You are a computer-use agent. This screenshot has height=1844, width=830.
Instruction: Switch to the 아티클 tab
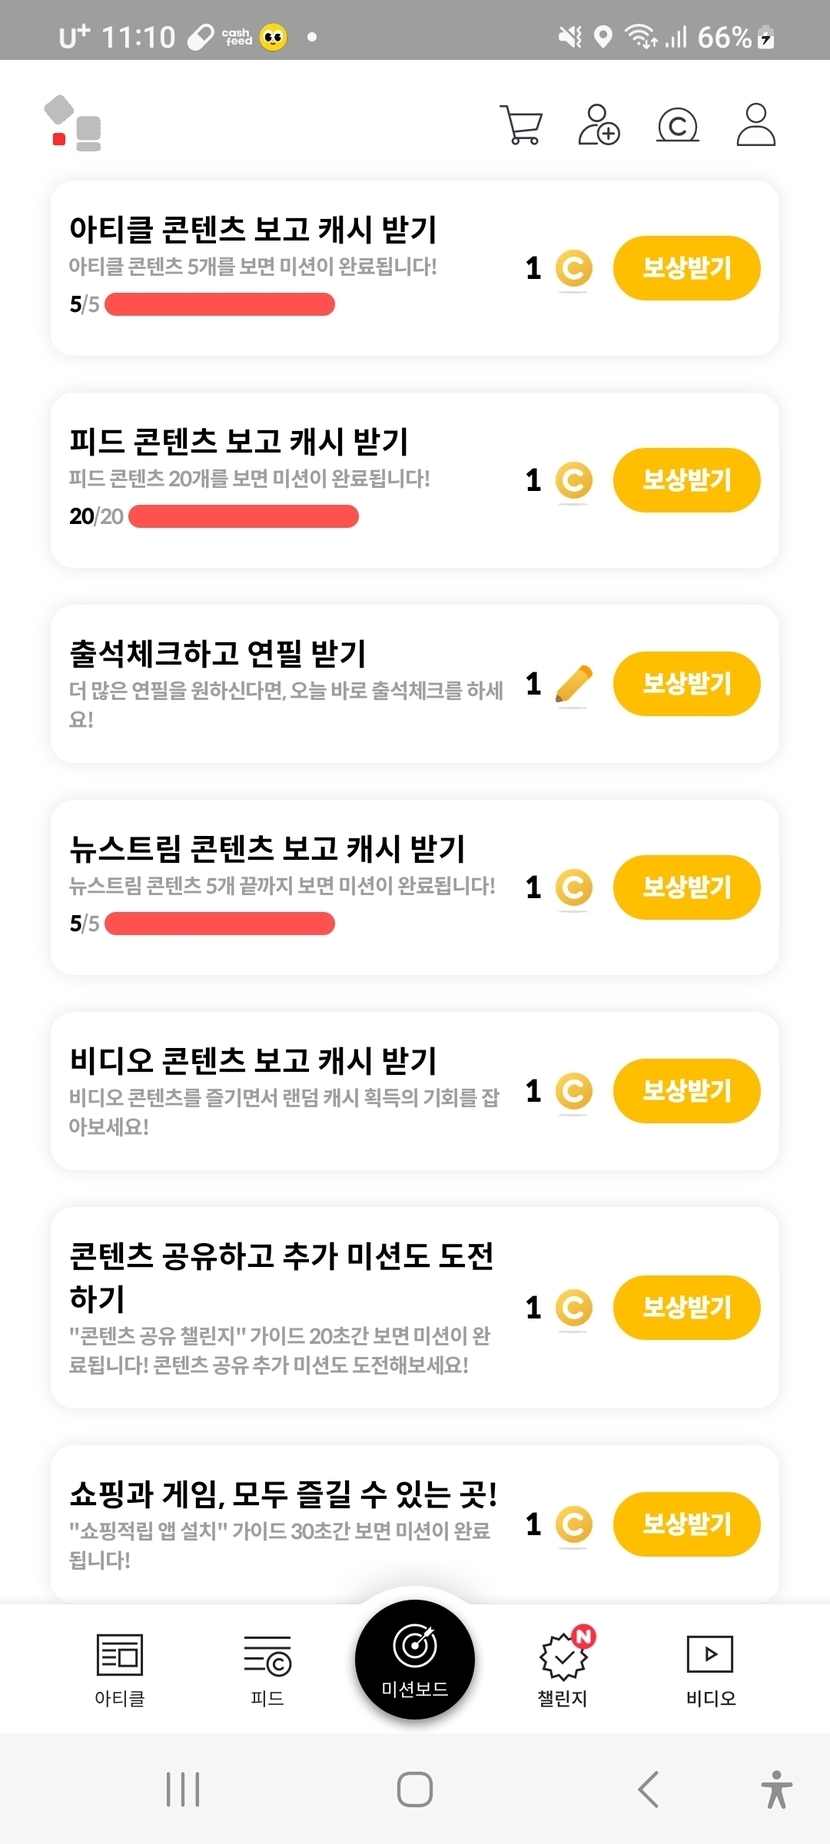coord(120,1669)
